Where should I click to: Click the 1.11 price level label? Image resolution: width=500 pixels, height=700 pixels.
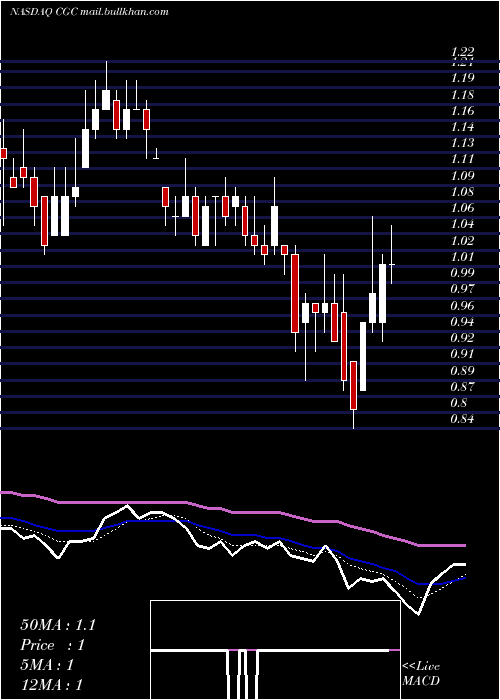tap(462, 159)
